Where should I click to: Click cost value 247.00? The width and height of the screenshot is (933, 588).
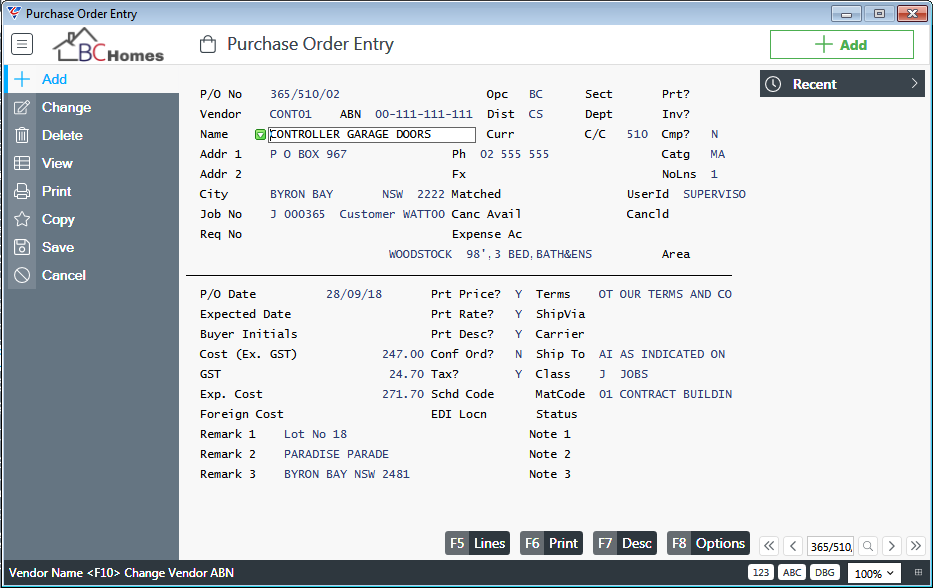coord(403,354)
